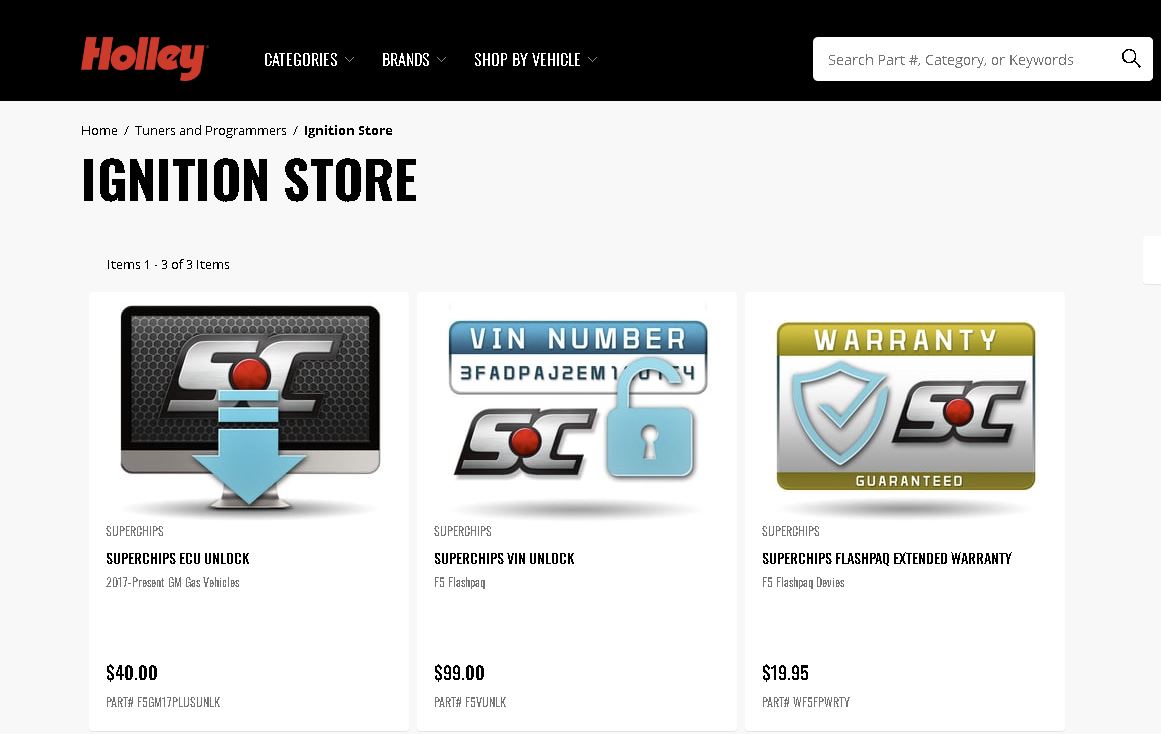Open the Shop By Vehicle dropdown
1161x734 pixels.
click(x=535, y=59)
